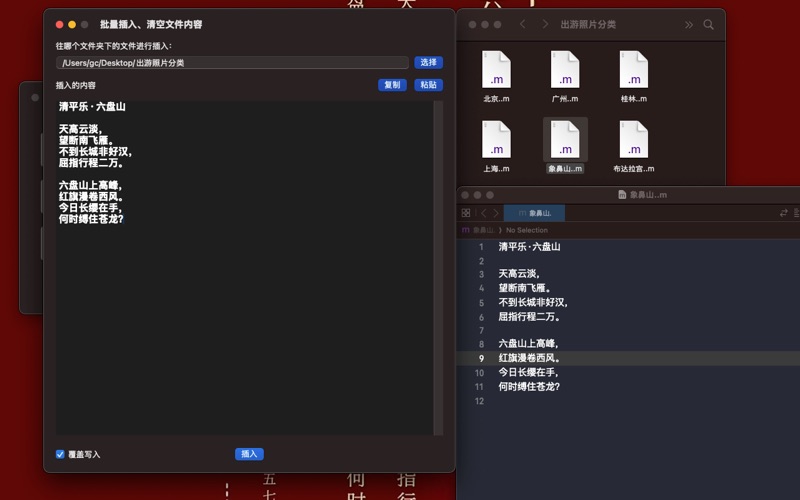This screenshot has height=500, width=800.
Task: Close the batch insert window
Action: pyautogui.click(x=59, y=24)
